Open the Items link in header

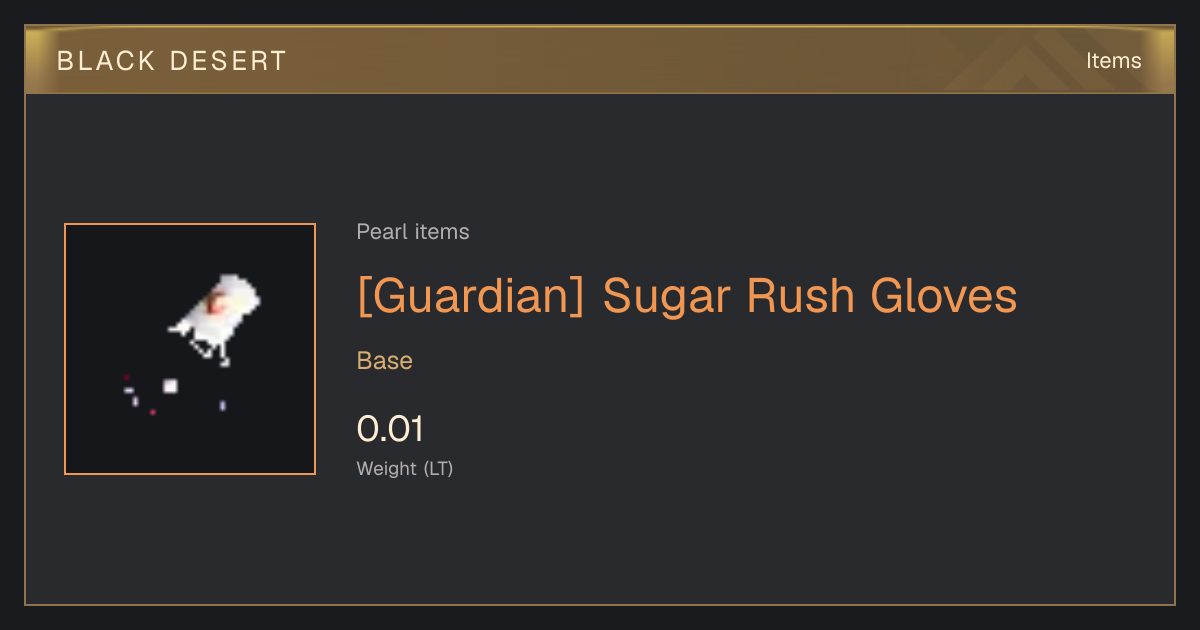pos(1113,61)
